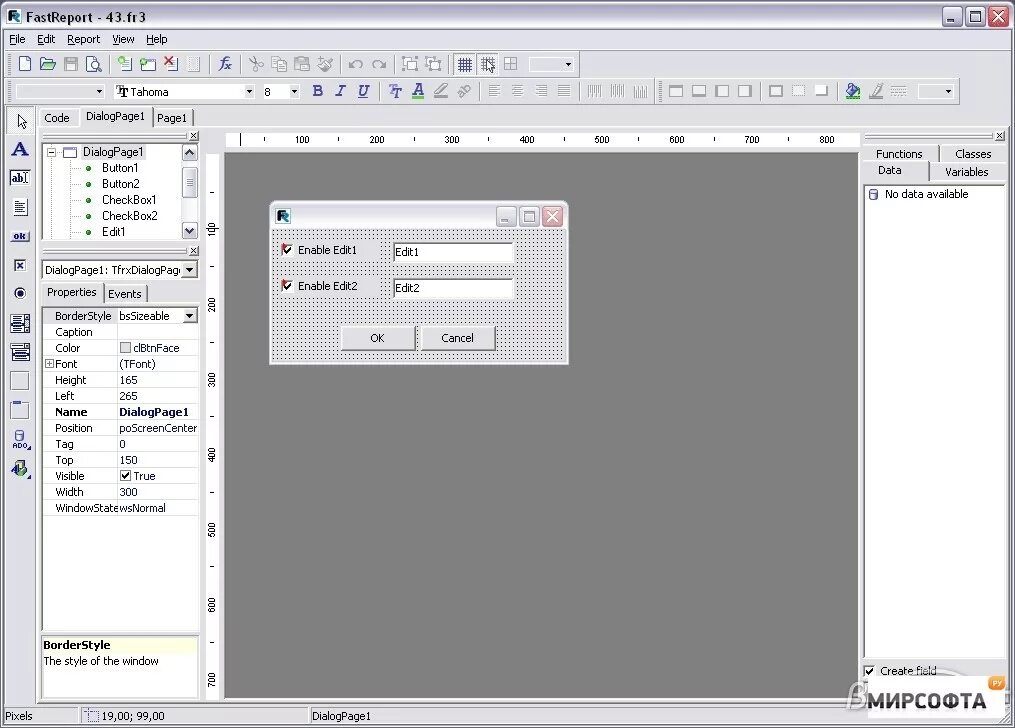Select the Label control tool (A)
The width and height of the screenshot is (1015, 728).
(x=20, y=149)
